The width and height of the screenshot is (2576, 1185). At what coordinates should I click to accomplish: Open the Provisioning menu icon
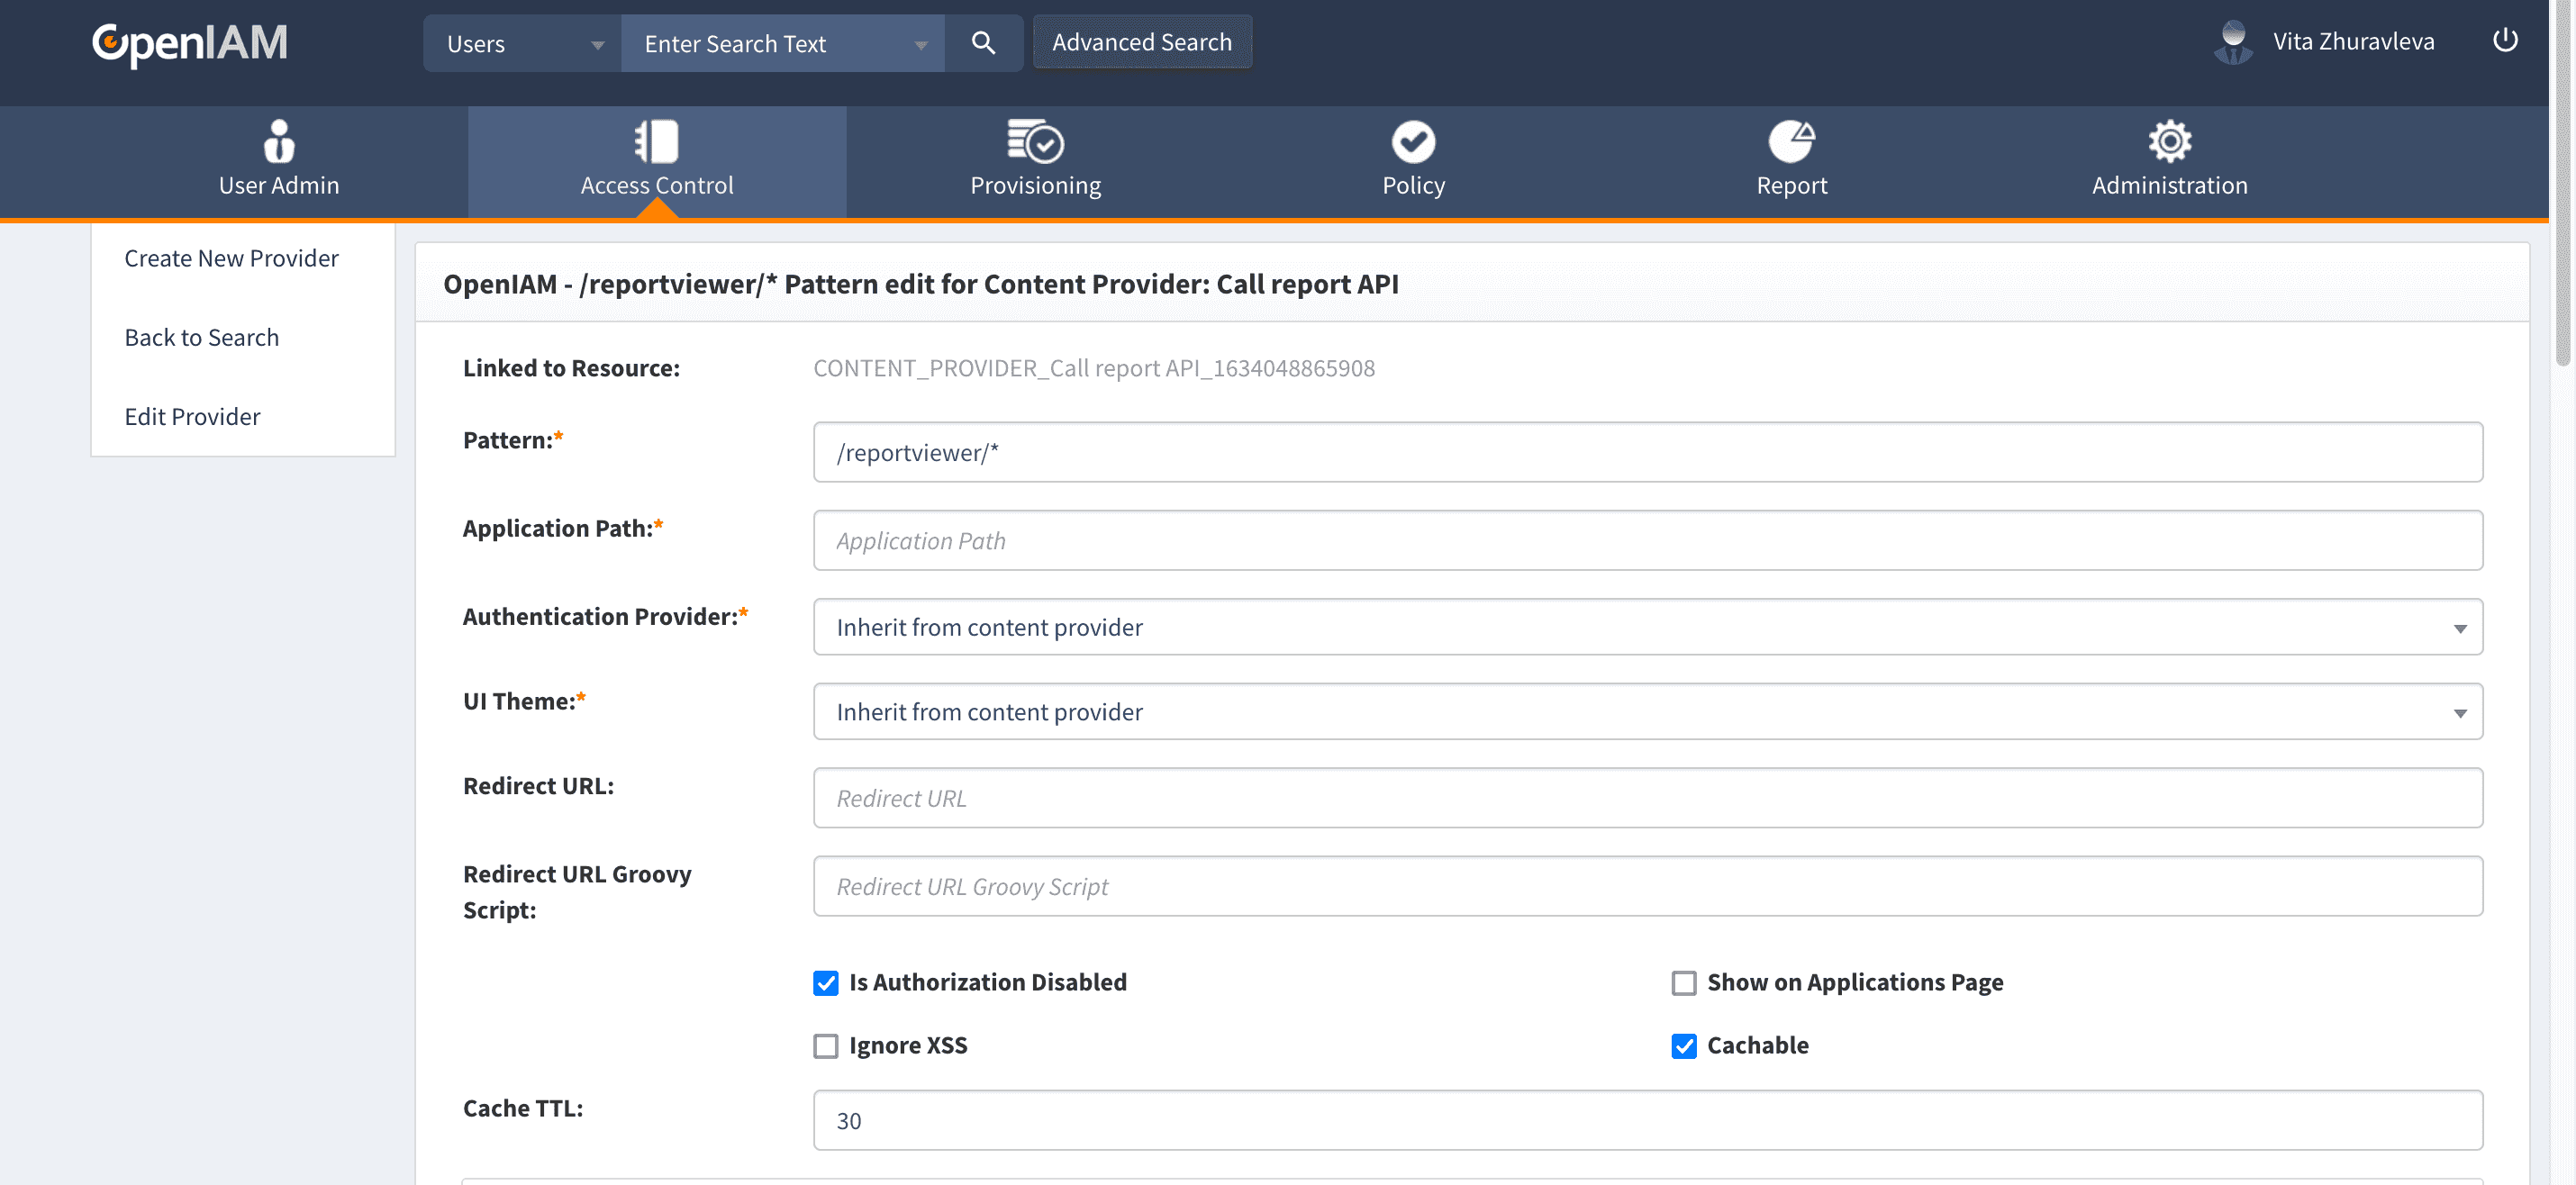[x=1035, y=142]
